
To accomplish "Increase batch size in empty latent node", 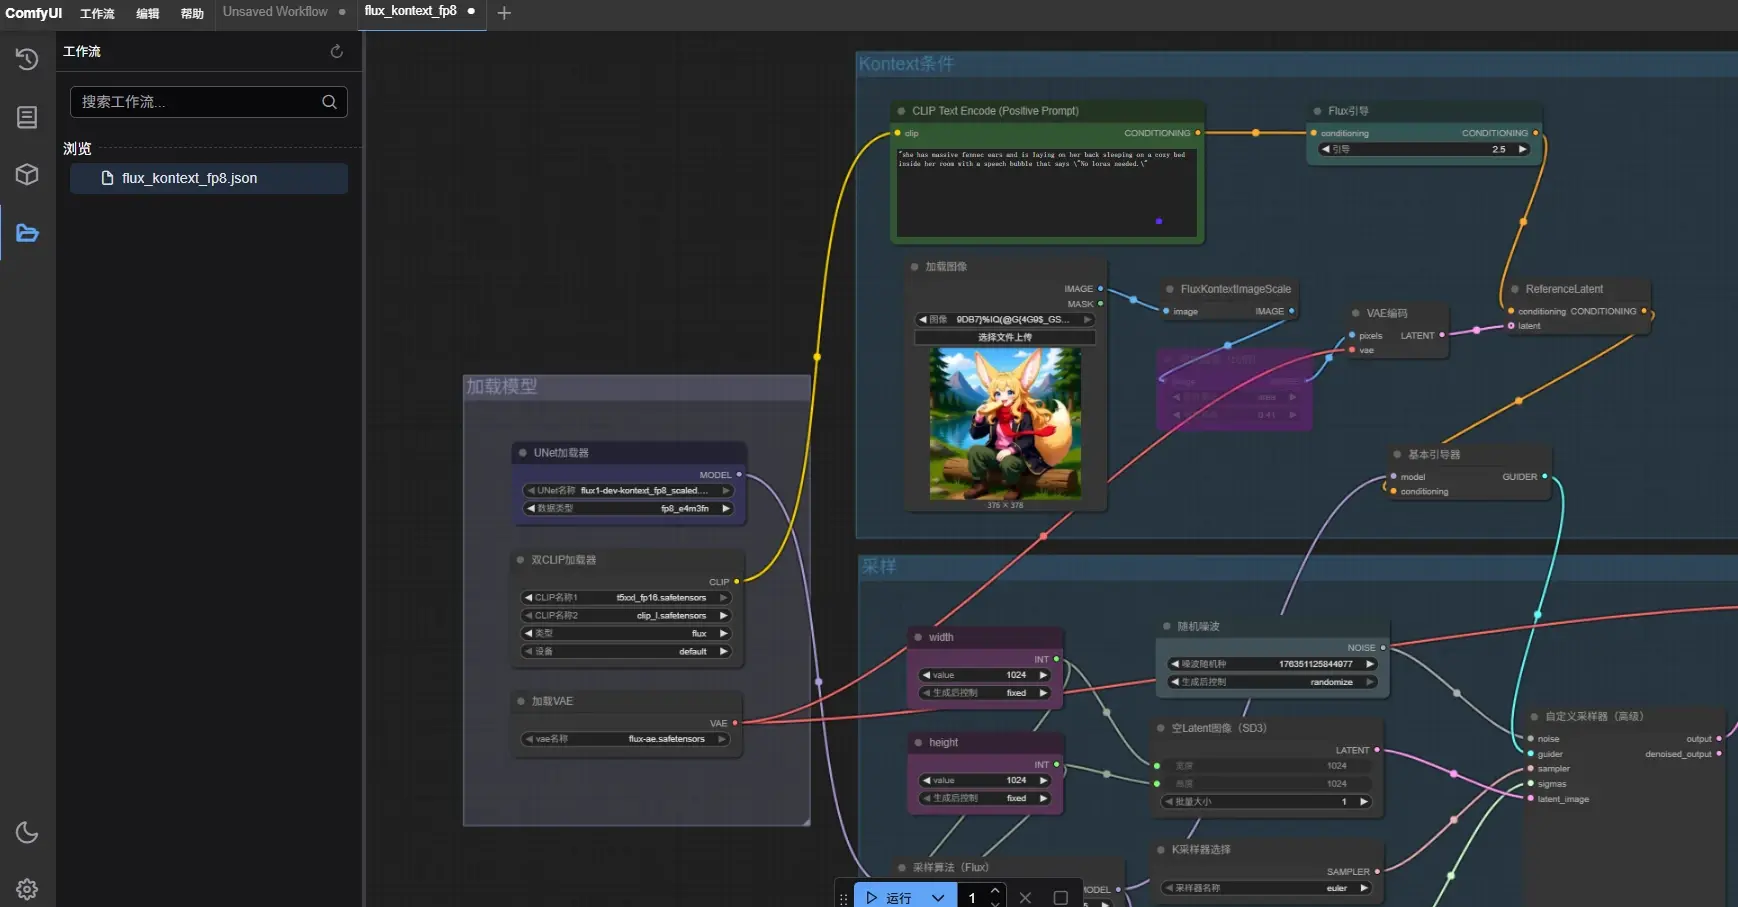I will (x=1363, y=801).
